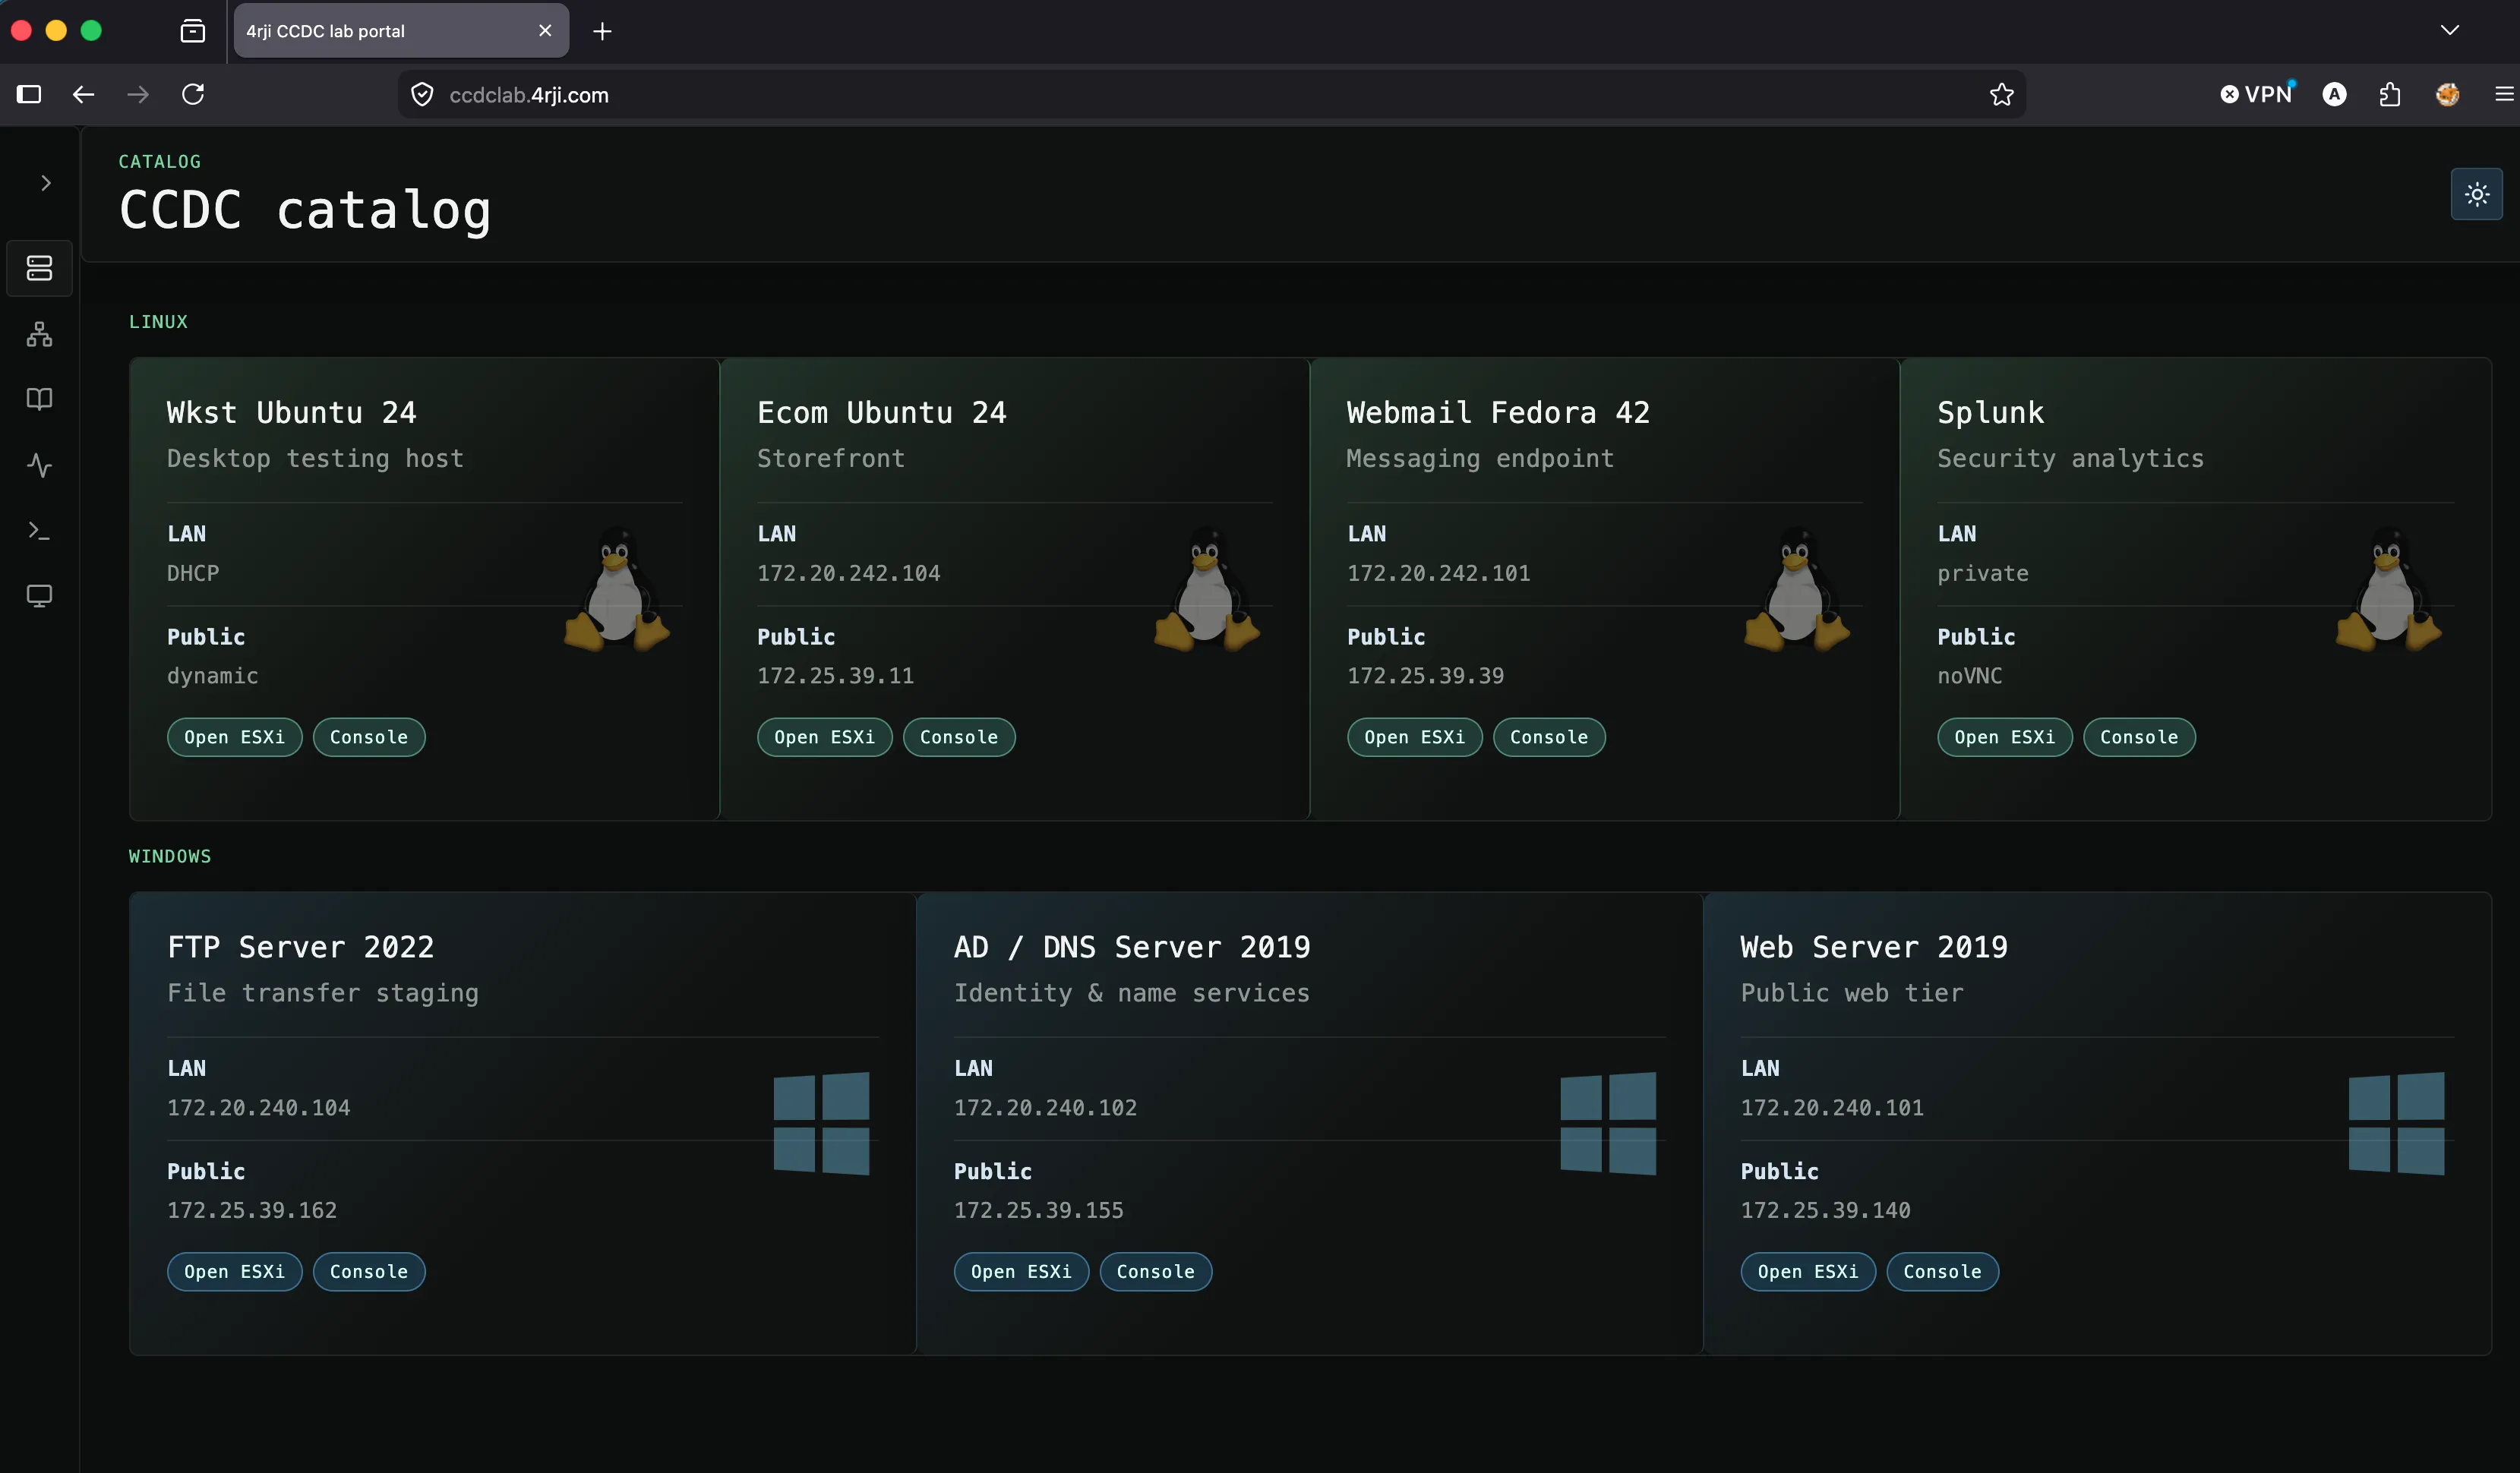The height and width of the screenshot is (1473, 2520).
Task: Click the Tux penguin on Wkst Ubuntu card
Action: pos(617,590)
